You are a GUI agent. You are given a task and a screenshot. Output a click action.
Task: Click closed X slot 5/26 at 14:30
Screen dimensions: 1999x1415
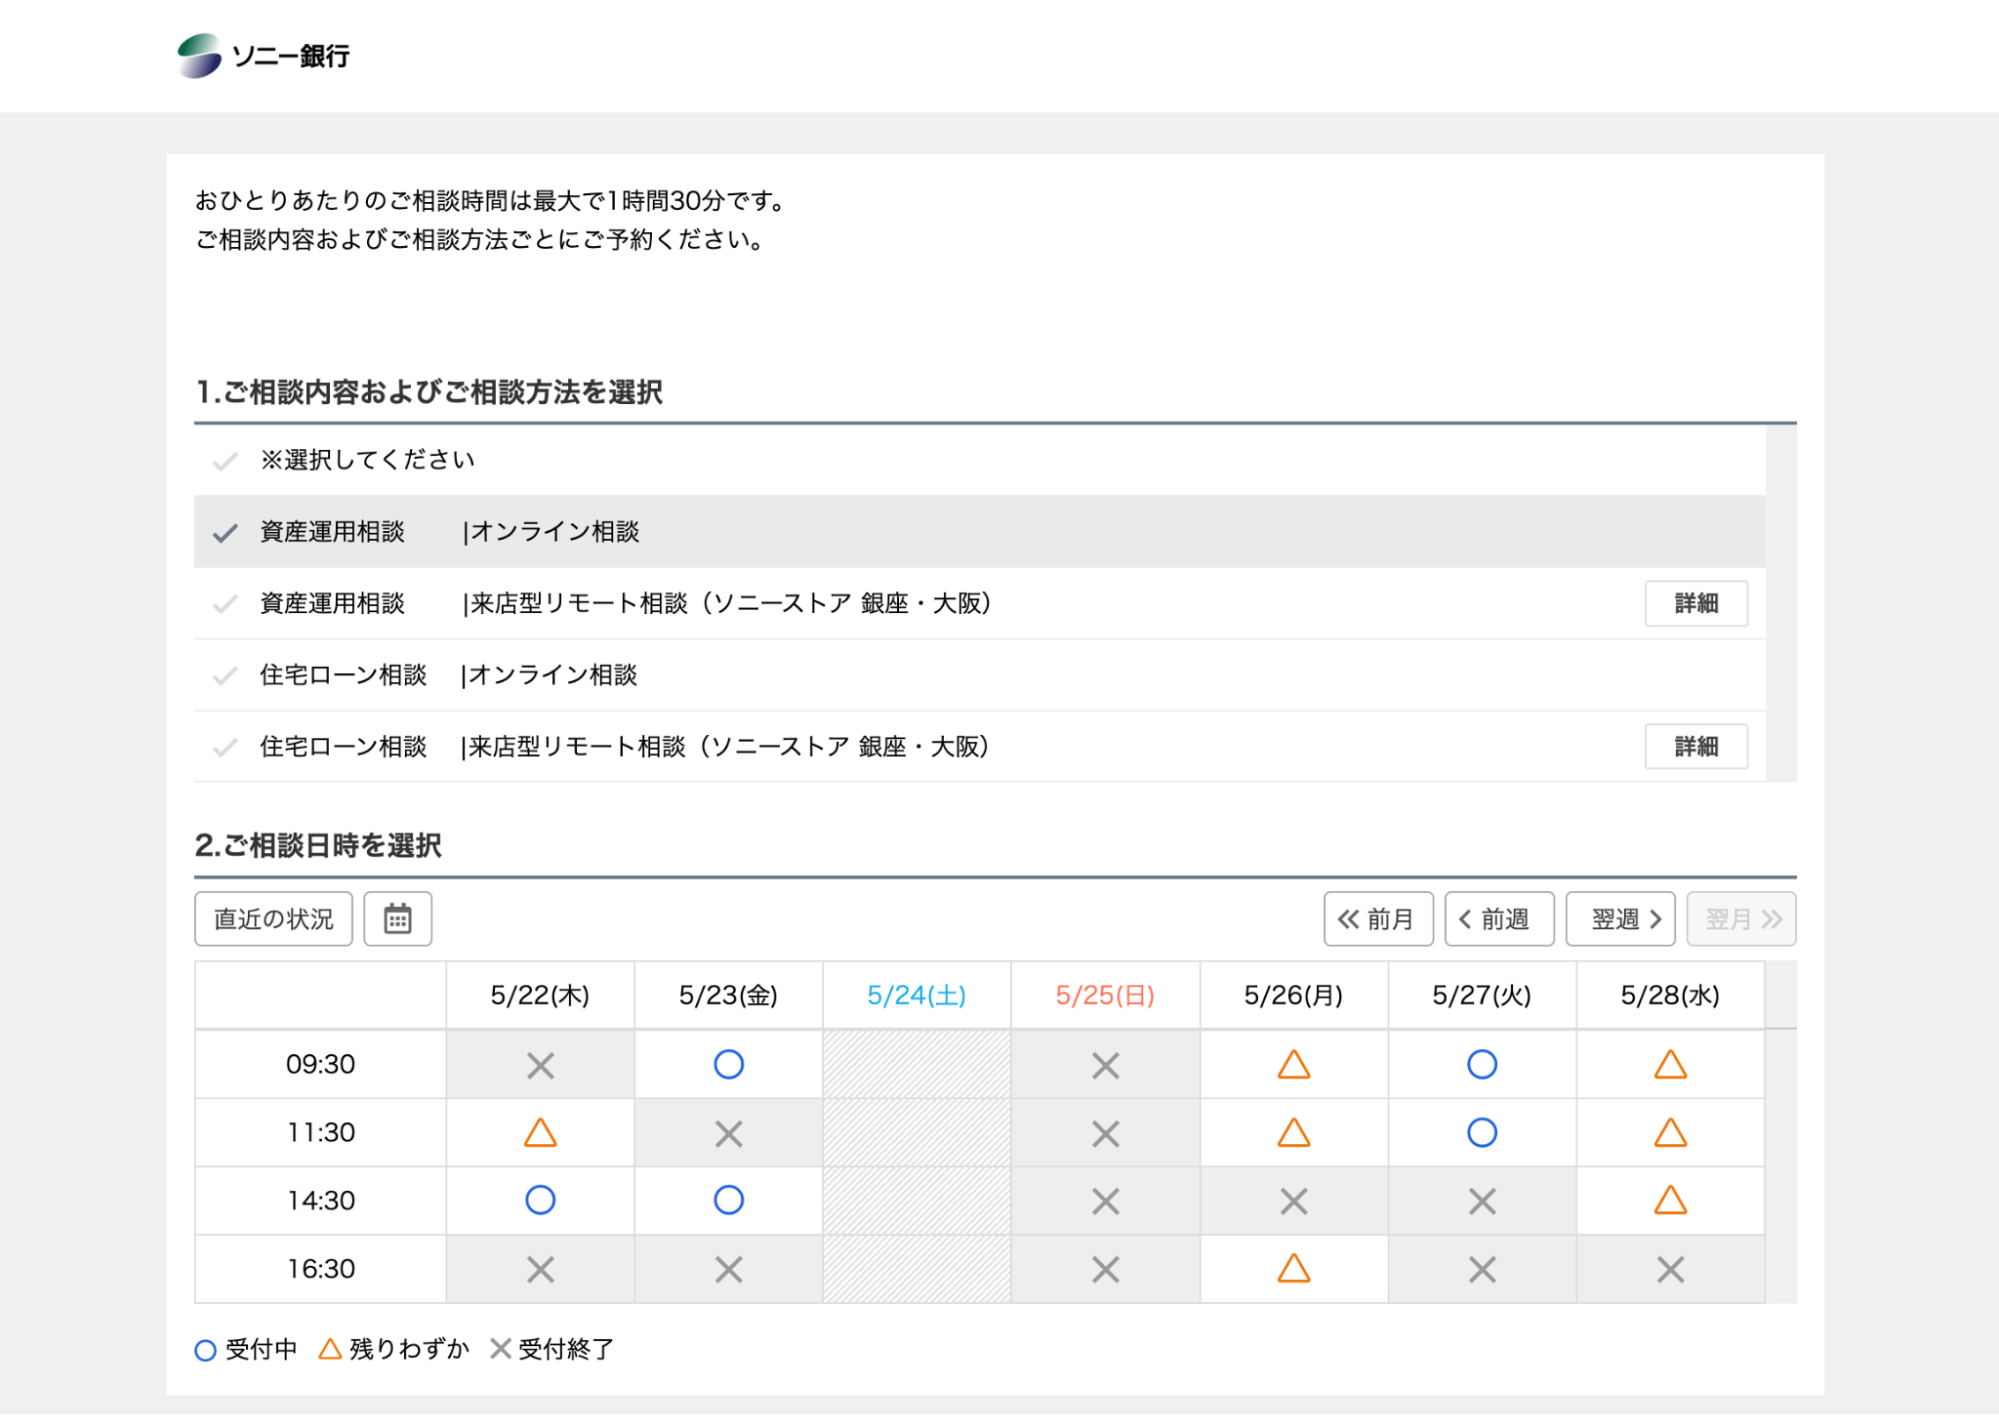click(1294, 1201)
